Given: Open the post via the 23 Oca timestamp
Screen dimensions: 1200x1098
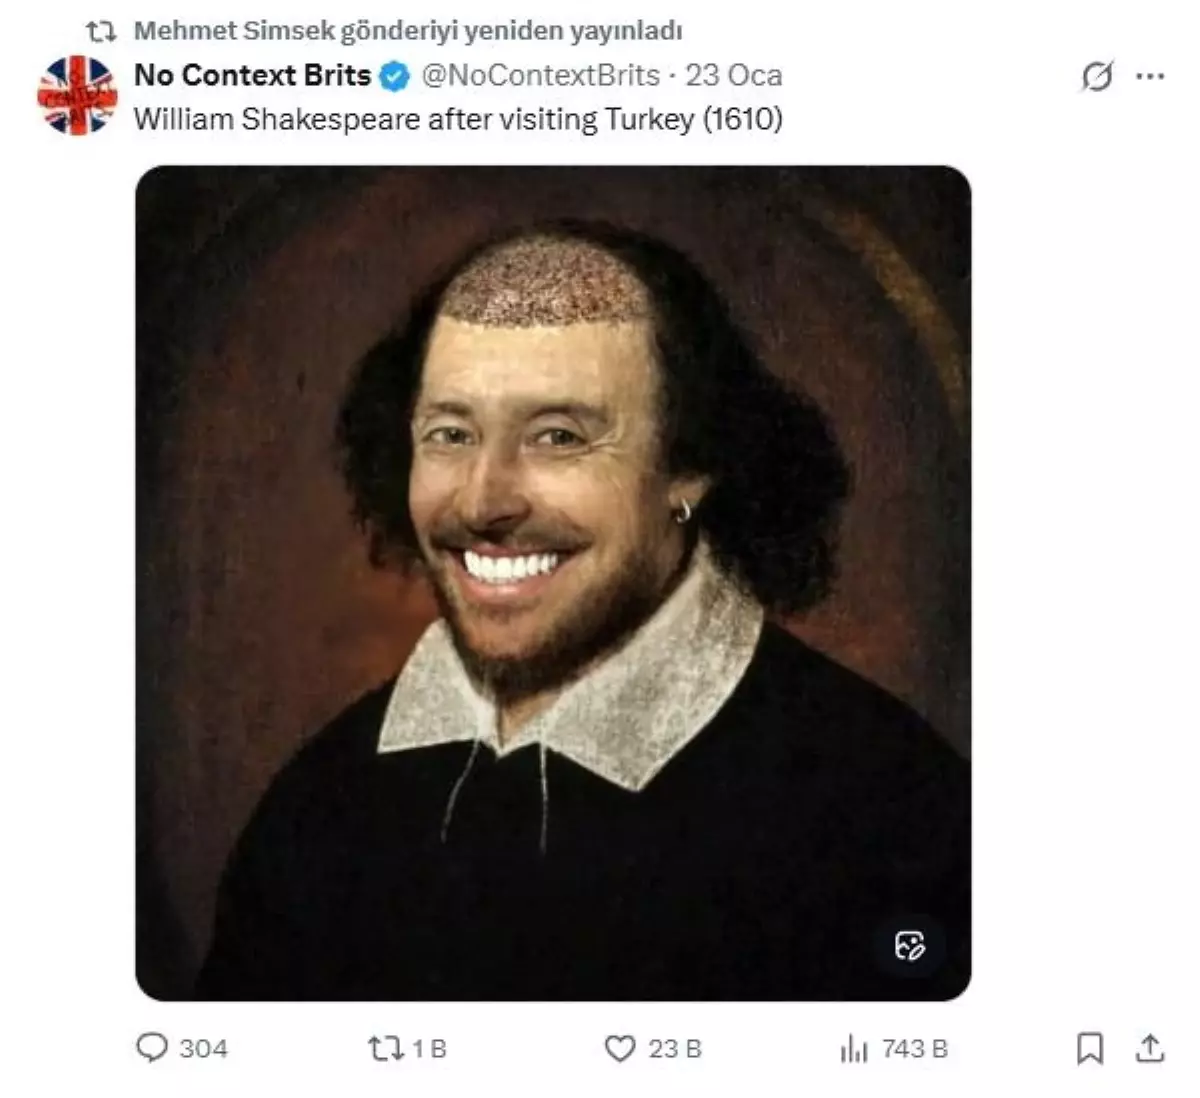Looking at the screenshot, I should coord(733,75).
